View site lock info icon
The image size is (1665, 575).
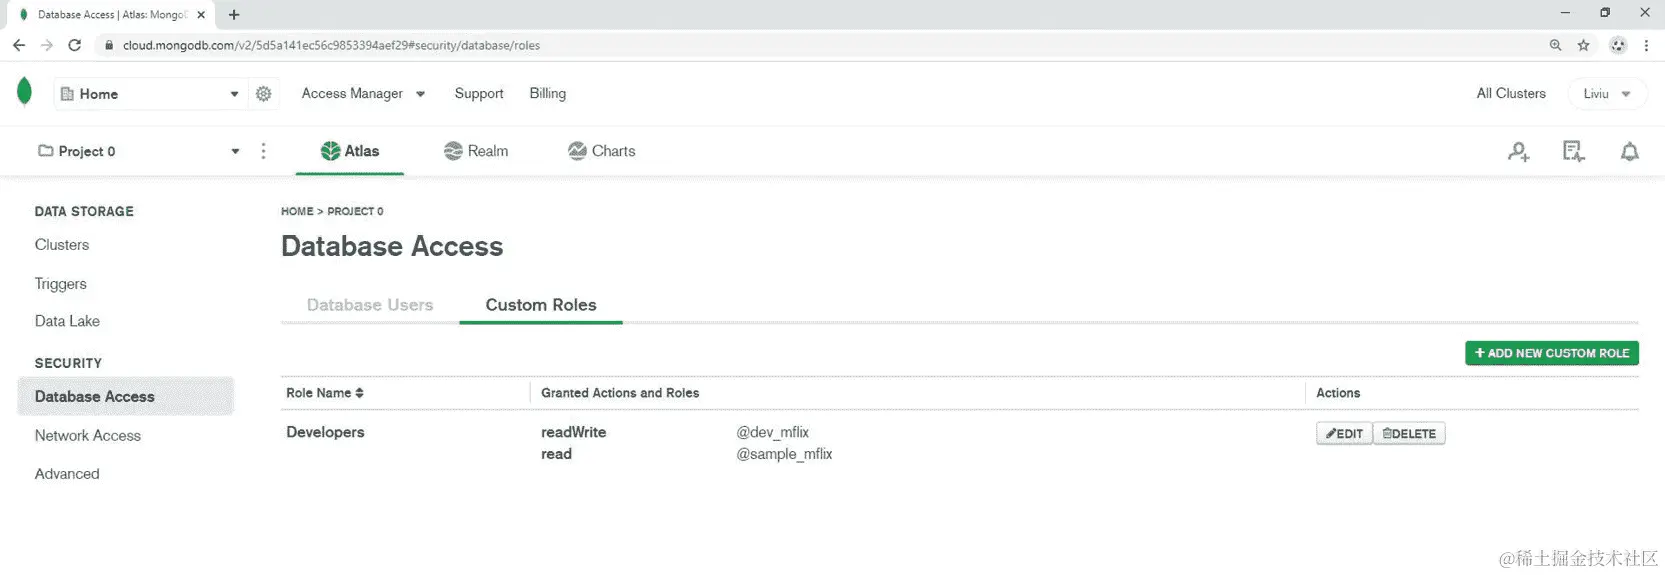[109, 45]
